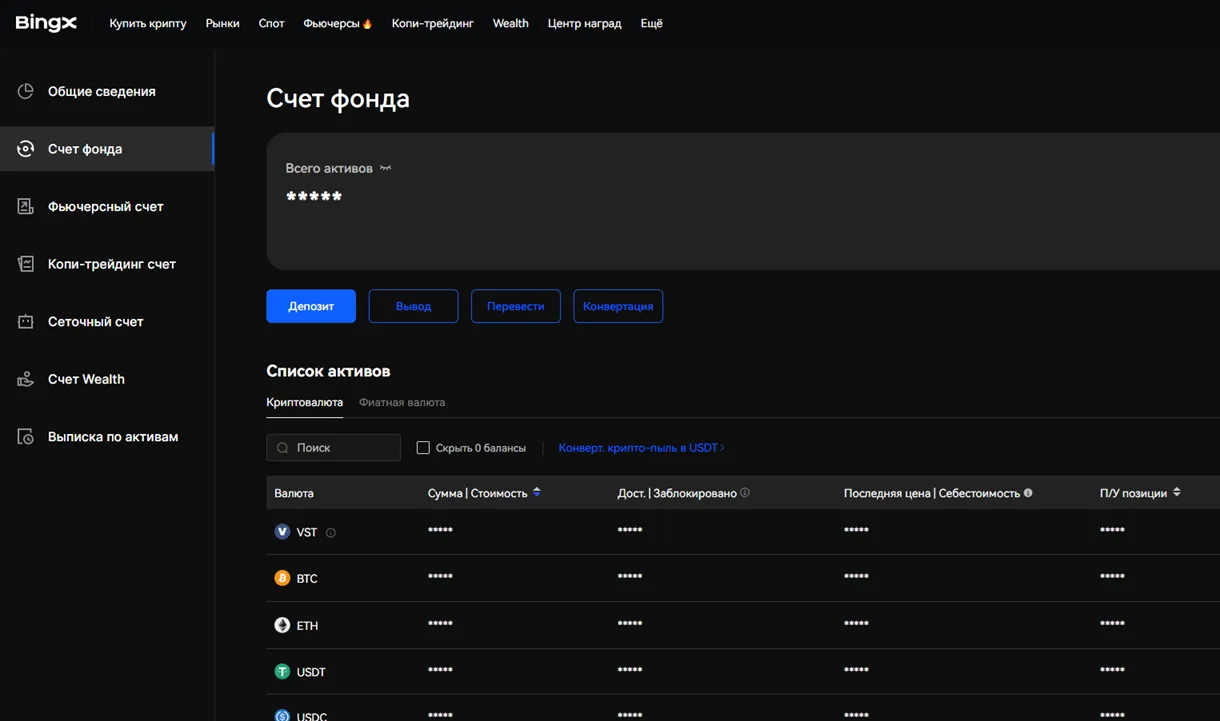Open the Фьючерсный счет account page
The image size is (1220, 721).
click(104, 206)
